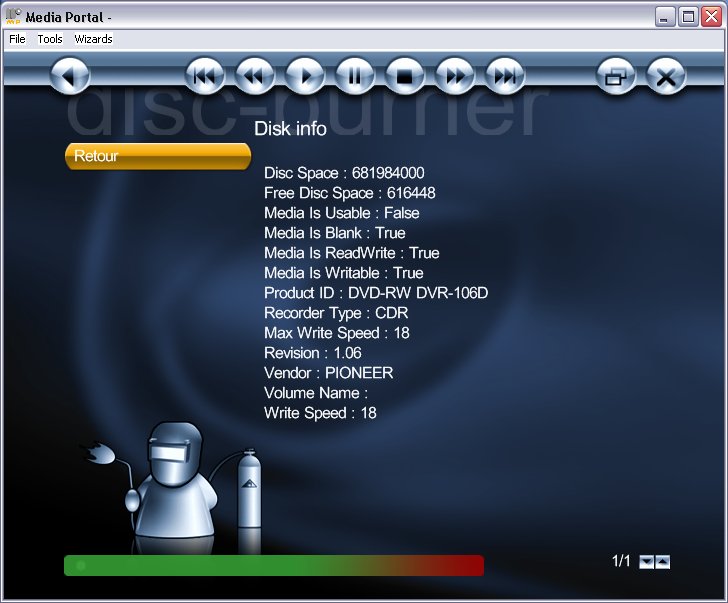Skip to next track button
This screenshot has width=728, height=603.
[505, 75]
